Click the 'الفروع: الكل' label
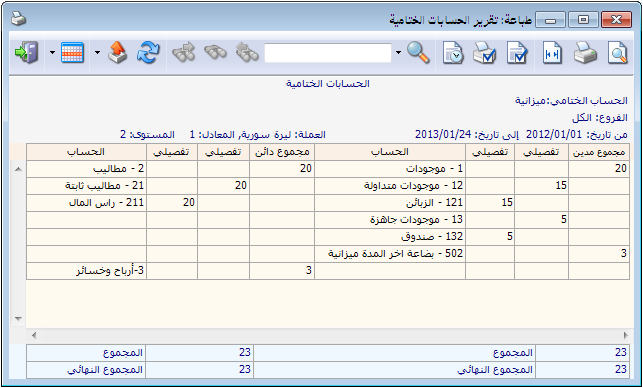This screenshot has height=388, width=643. pyautogui.click(x=600, y=118)
